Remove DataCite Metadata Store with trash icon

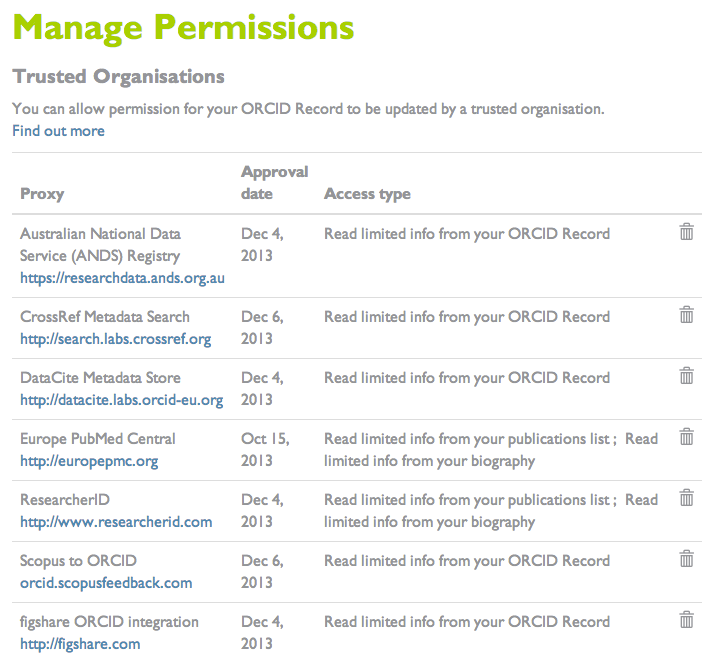click(687, 376)
